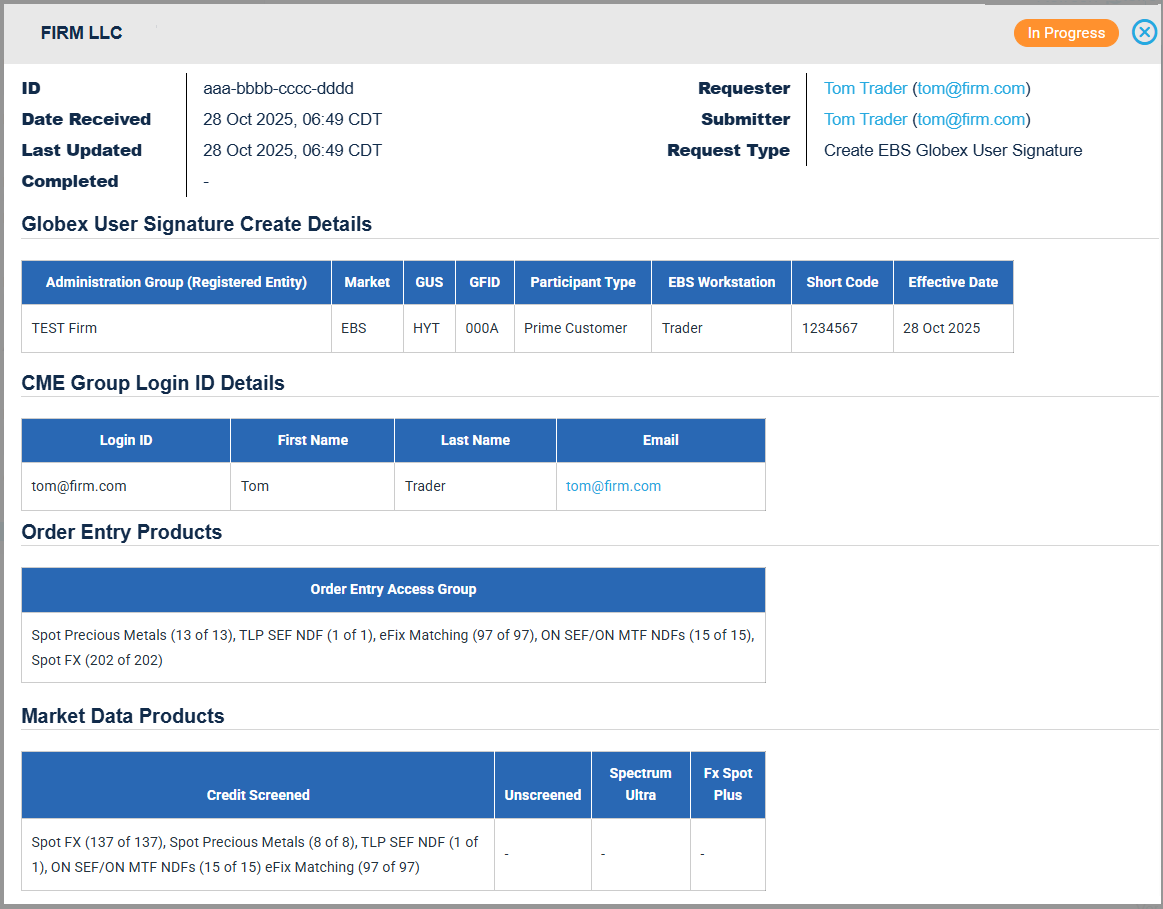
Task: Click the Administration Group column header
Action: pos(176,282)
